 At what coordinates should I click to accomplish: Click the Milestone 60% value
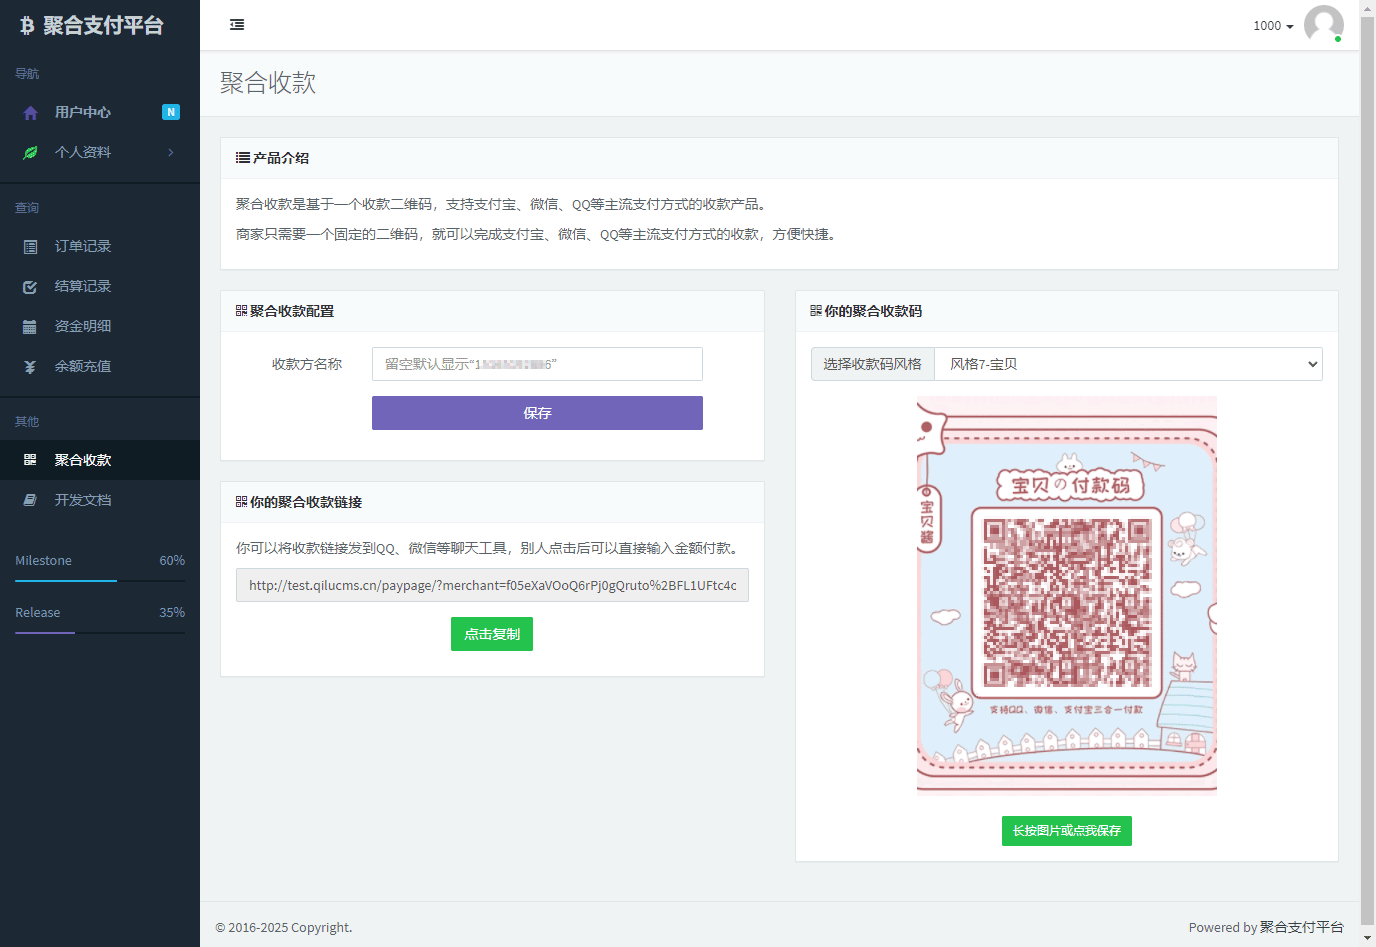[x=172, y=561]
